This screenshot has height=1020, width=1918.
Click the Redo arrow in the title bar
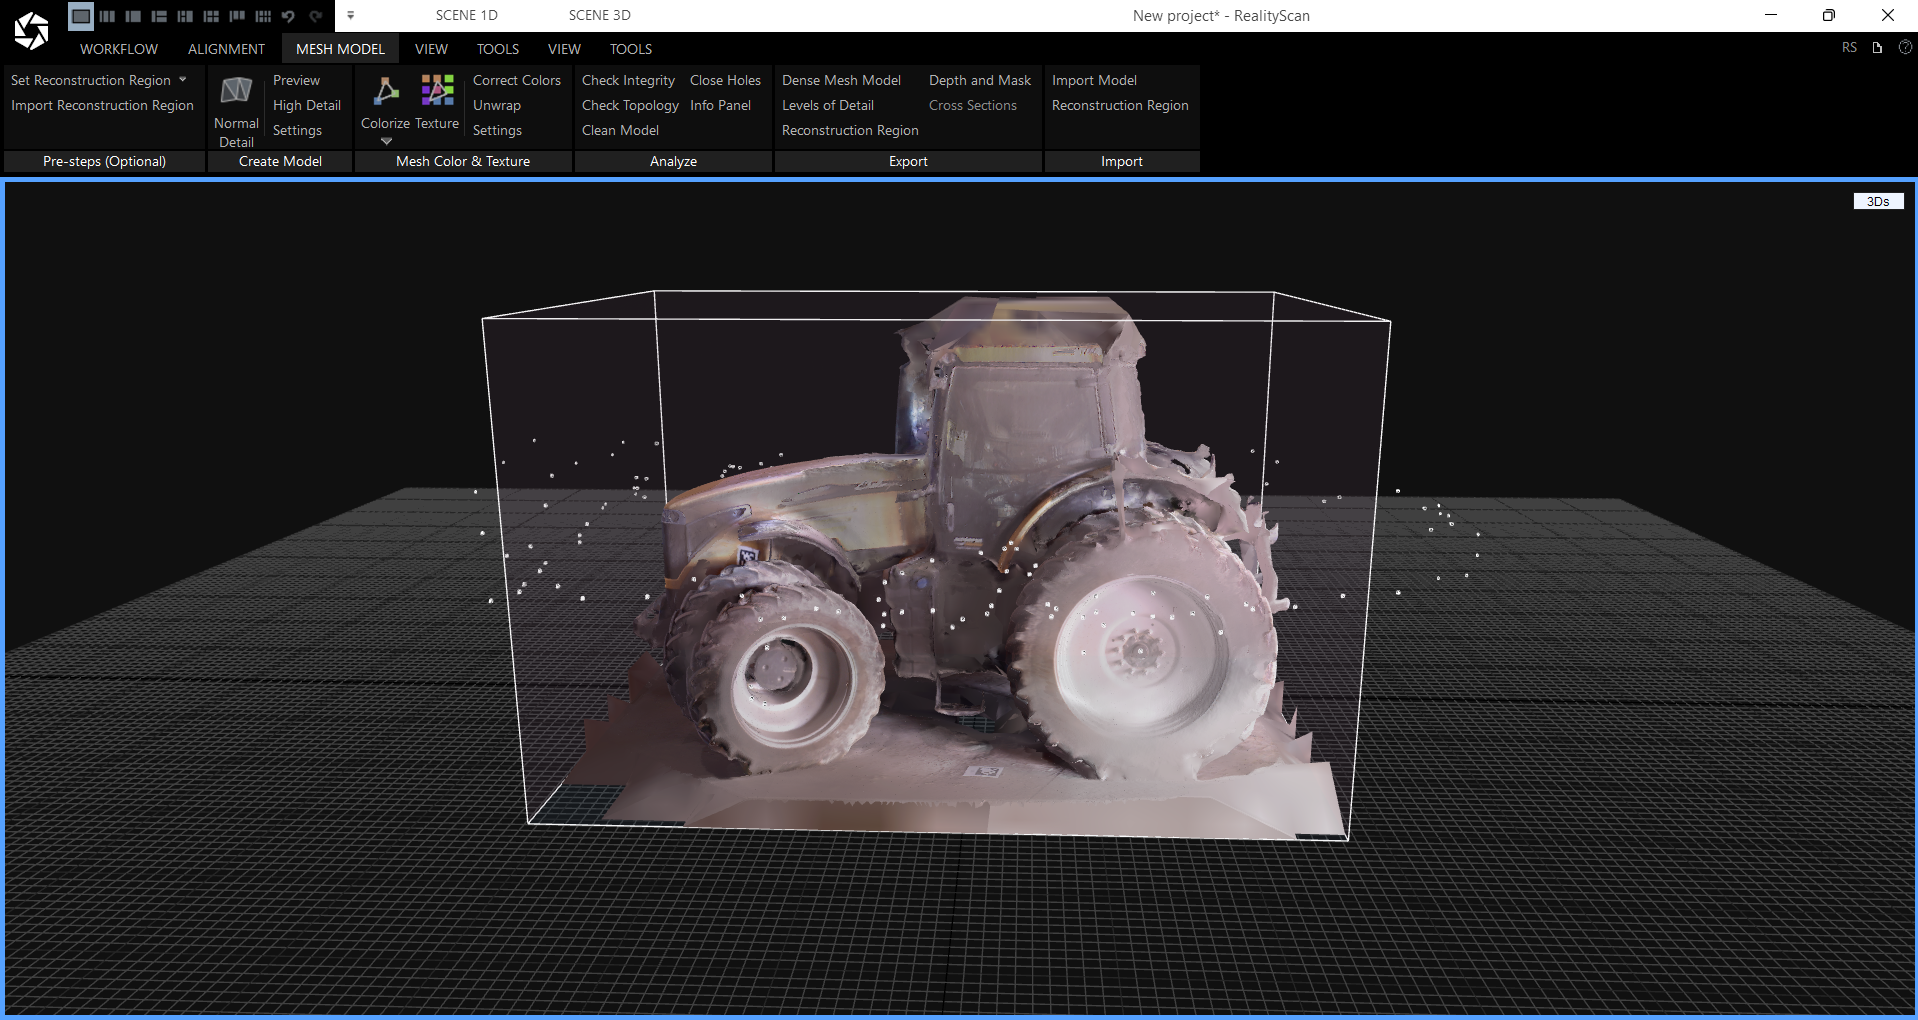click(x=315, y=16)
